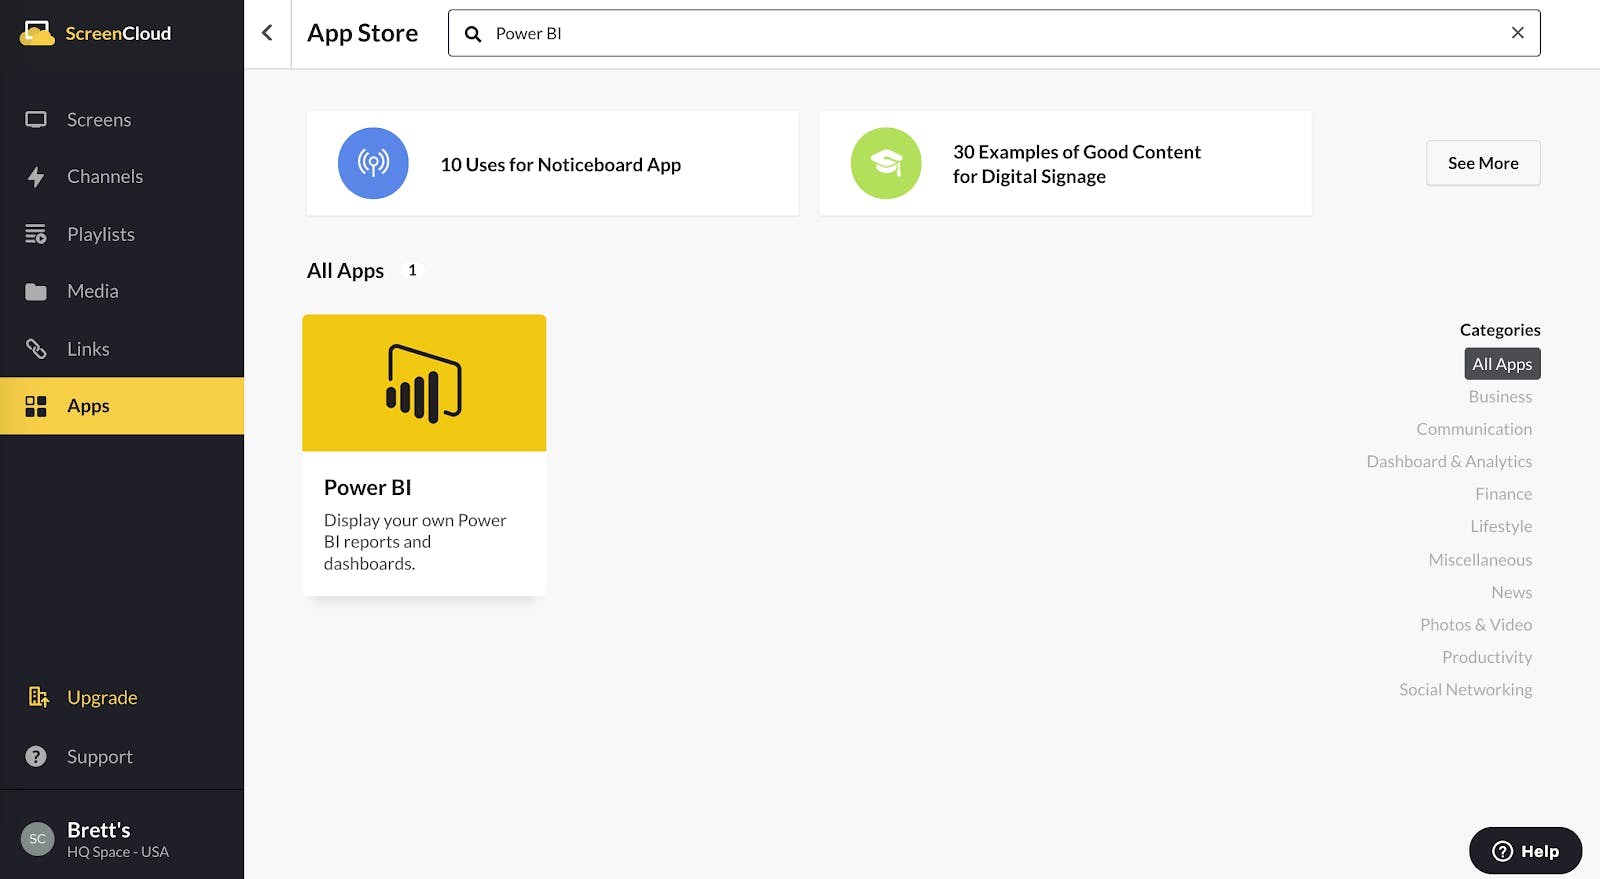Filter by Dashboard & Analytics category
This screenshot has width=1600, height=879.
(x=1449, y=462)
